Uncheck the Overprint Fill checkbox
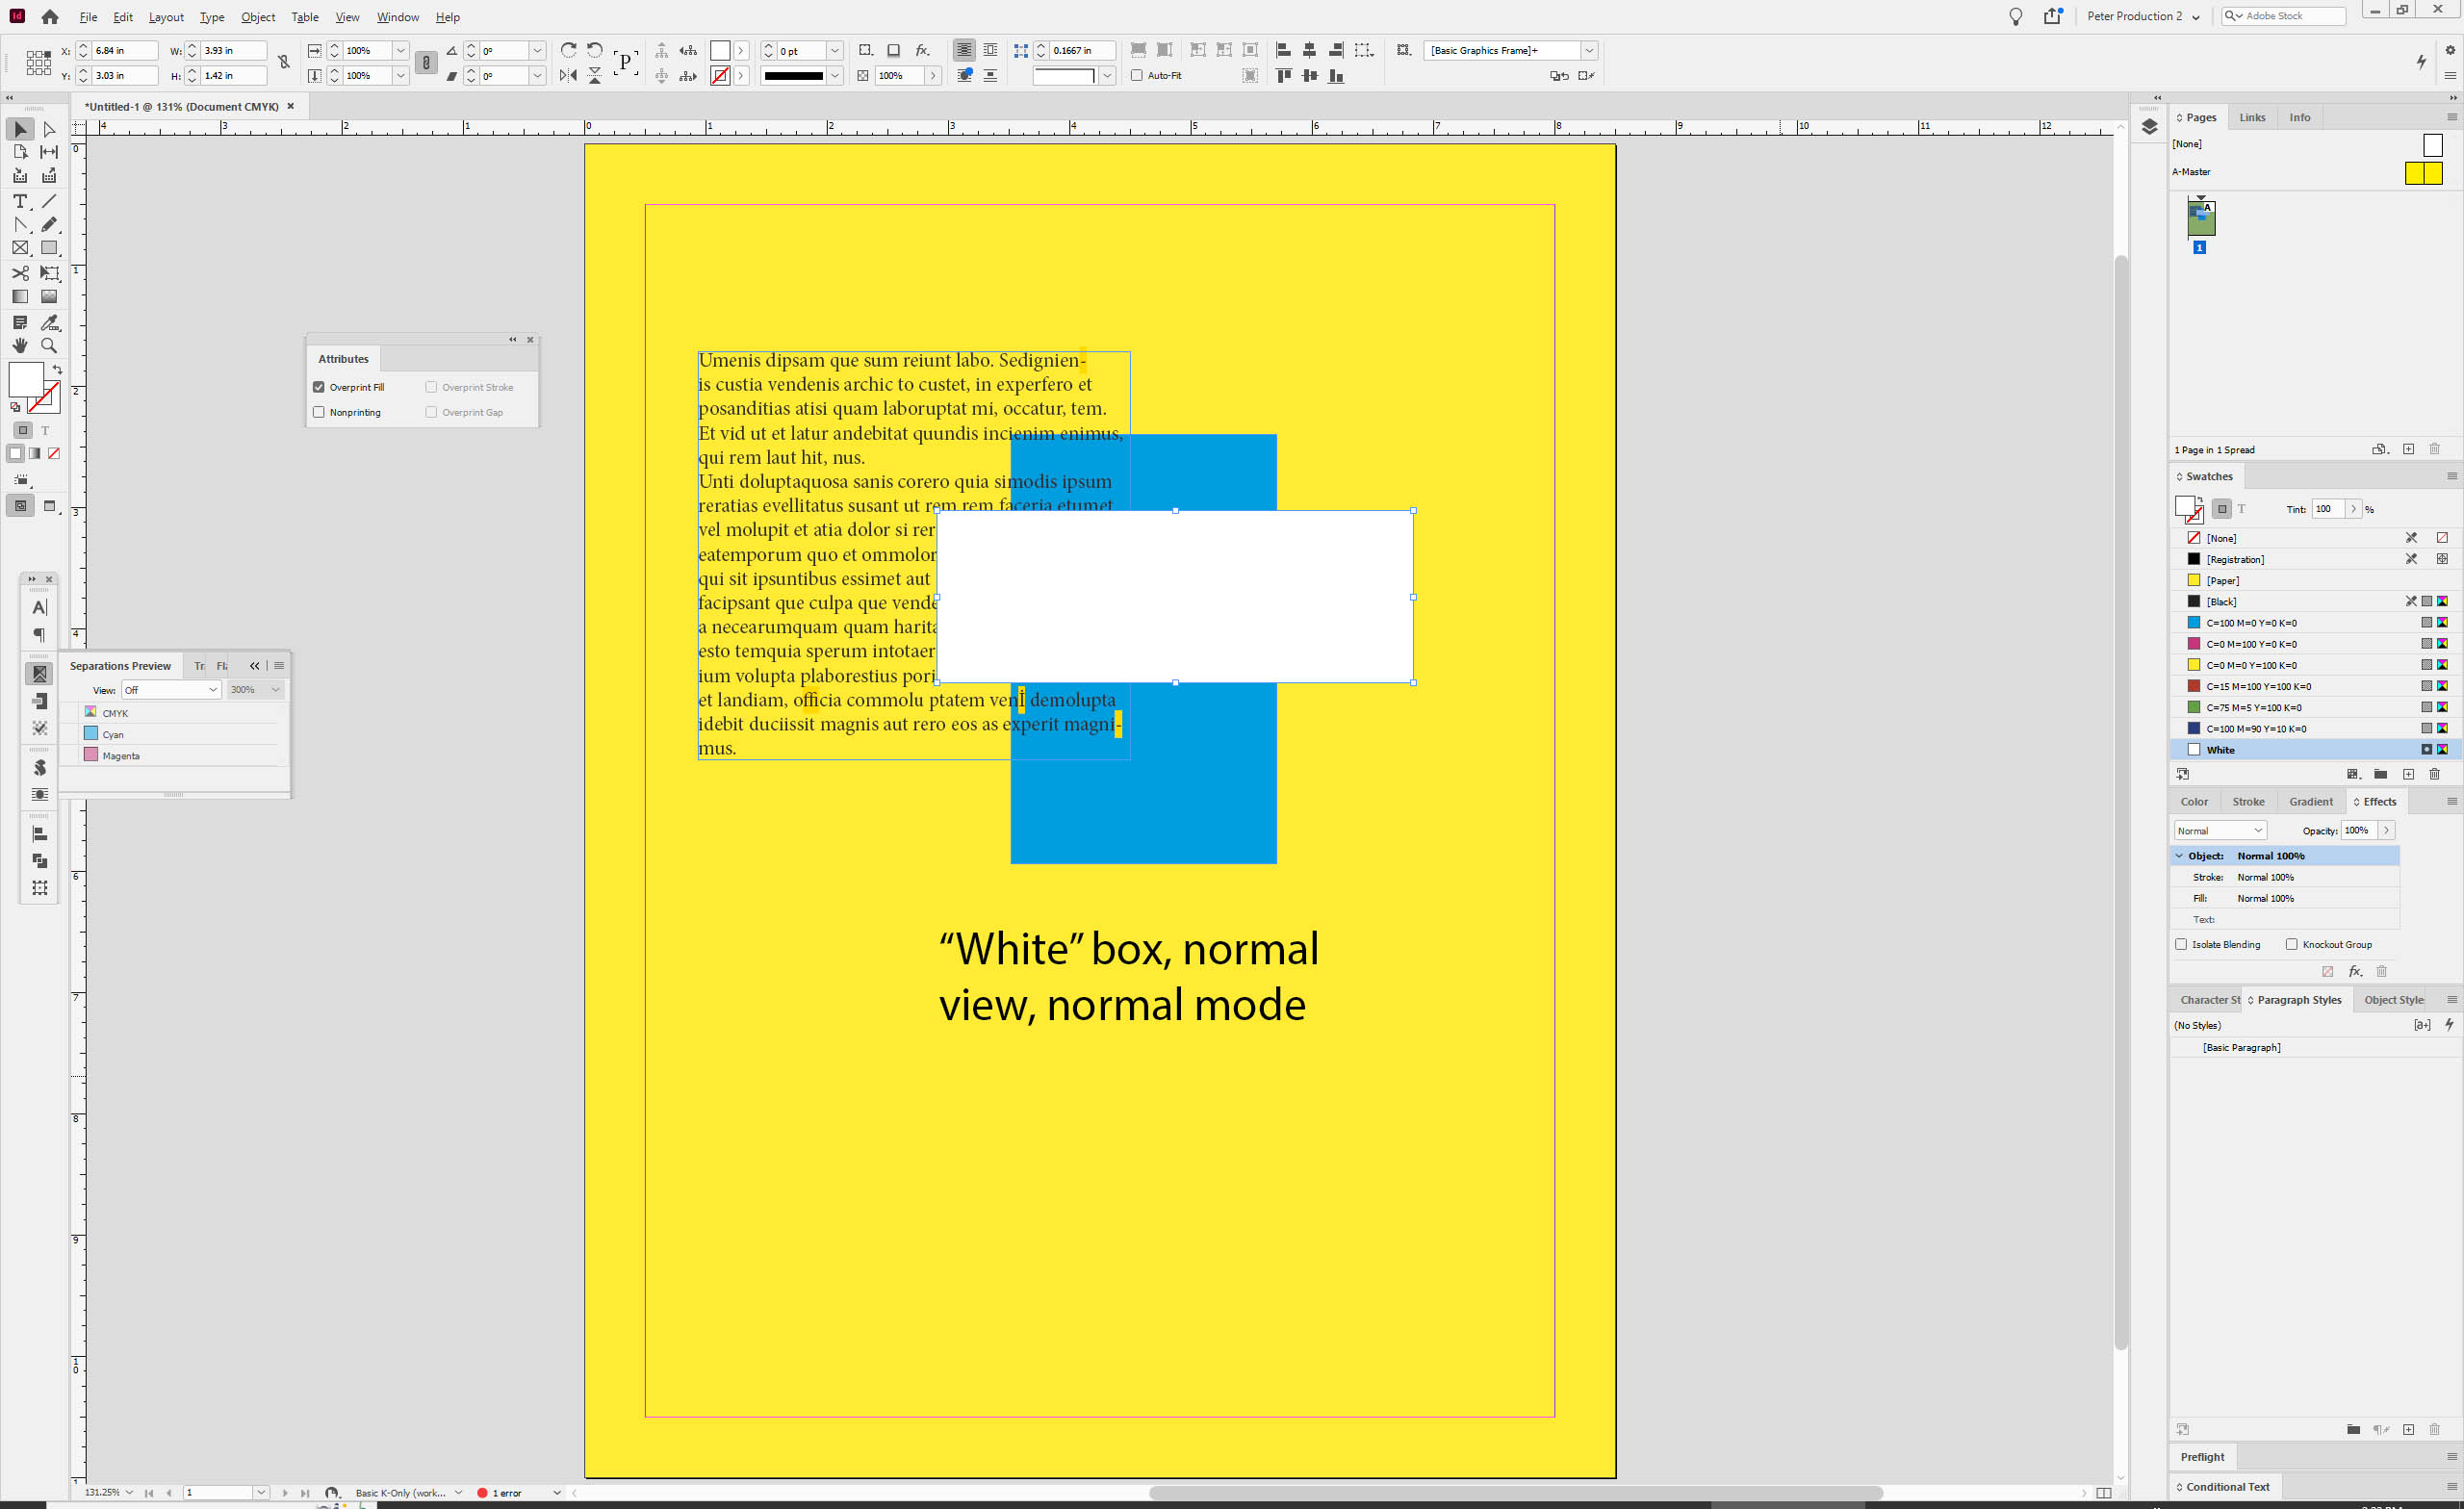The height and width of the screenshot is (1509, 2464). (319, 387)
